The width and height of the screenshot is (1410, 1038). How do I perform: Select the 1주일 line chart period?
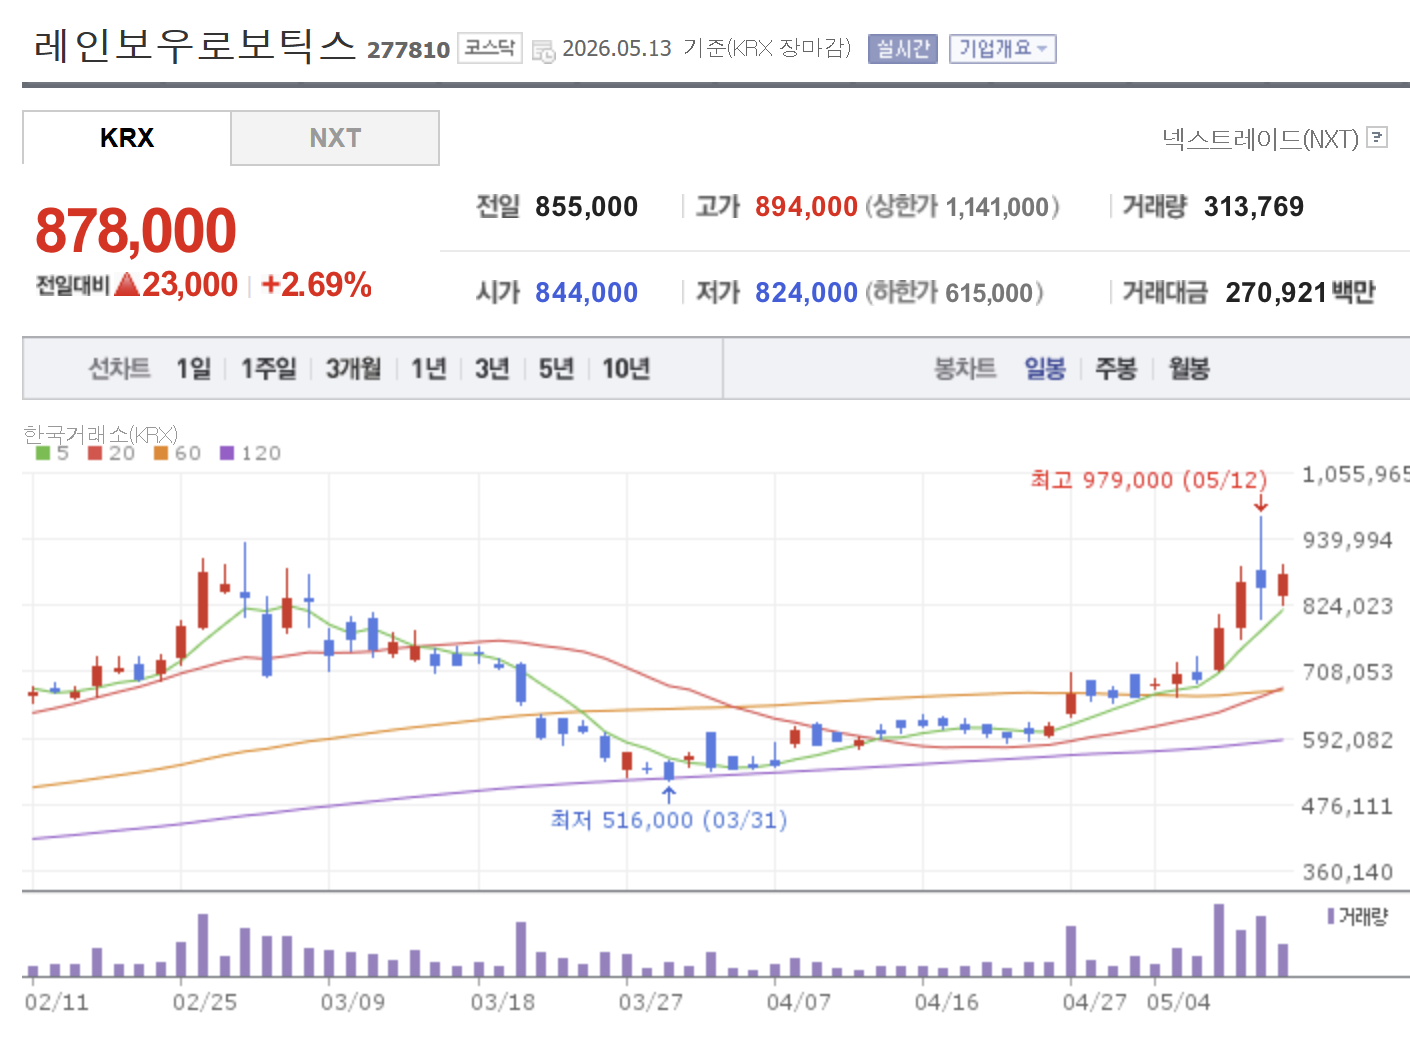tap(269, 369)
